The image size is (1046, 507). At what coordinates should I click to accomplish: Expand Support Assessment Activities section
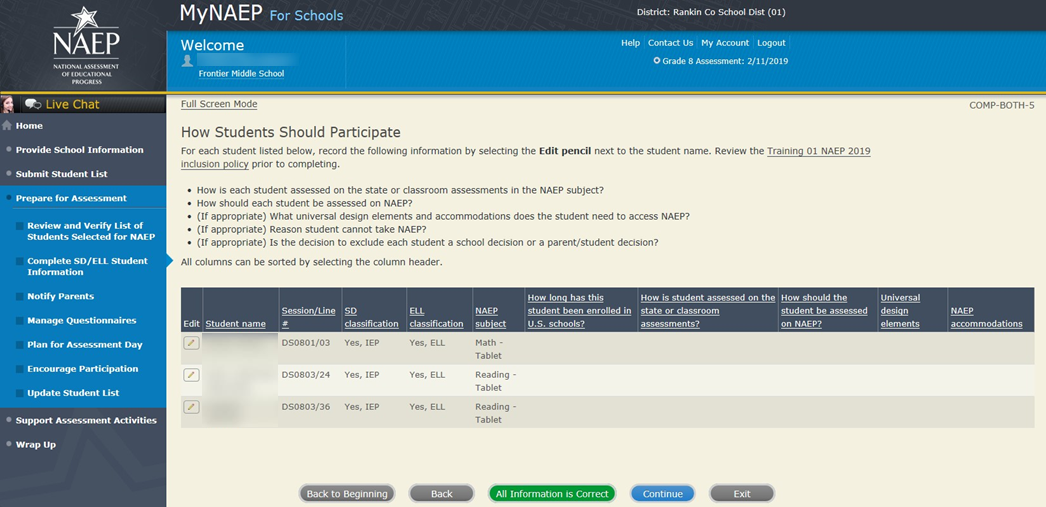click(86, 420)
